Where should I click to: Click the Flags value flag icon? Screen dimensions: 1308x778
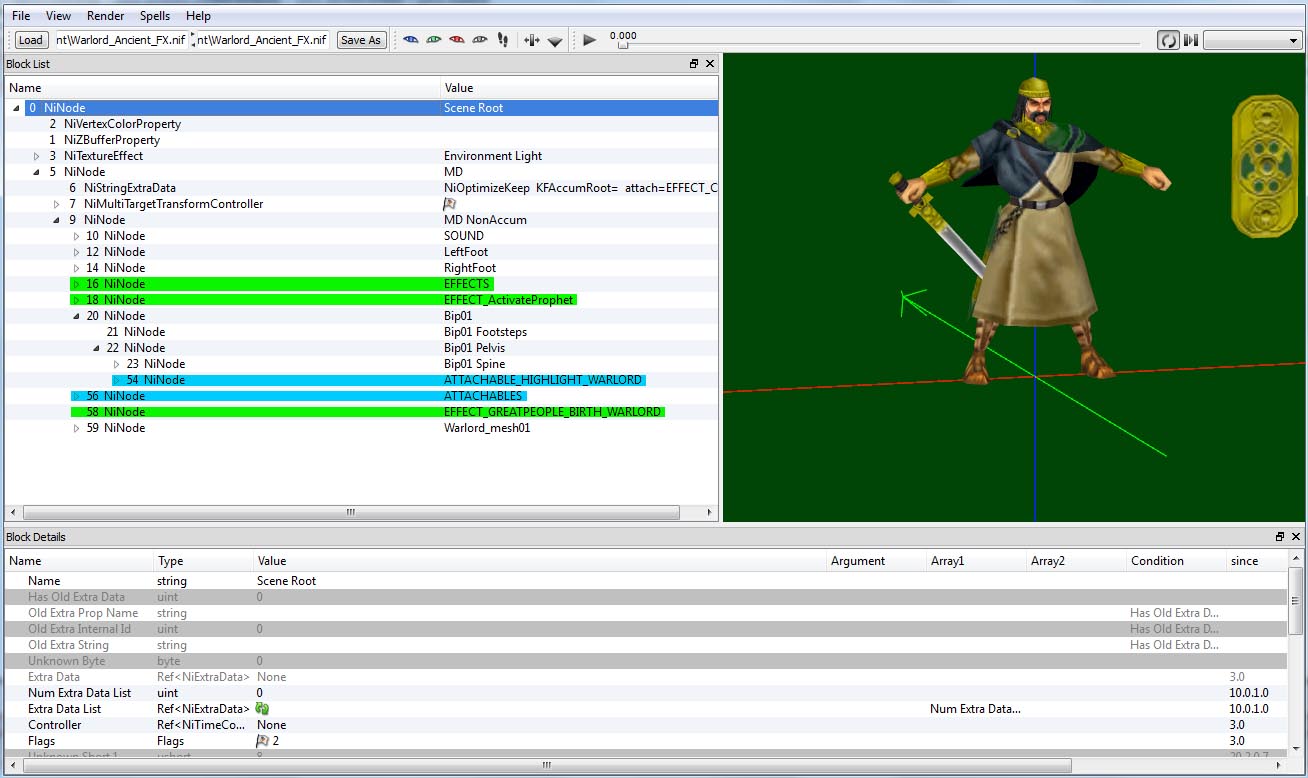pos(263,741)
